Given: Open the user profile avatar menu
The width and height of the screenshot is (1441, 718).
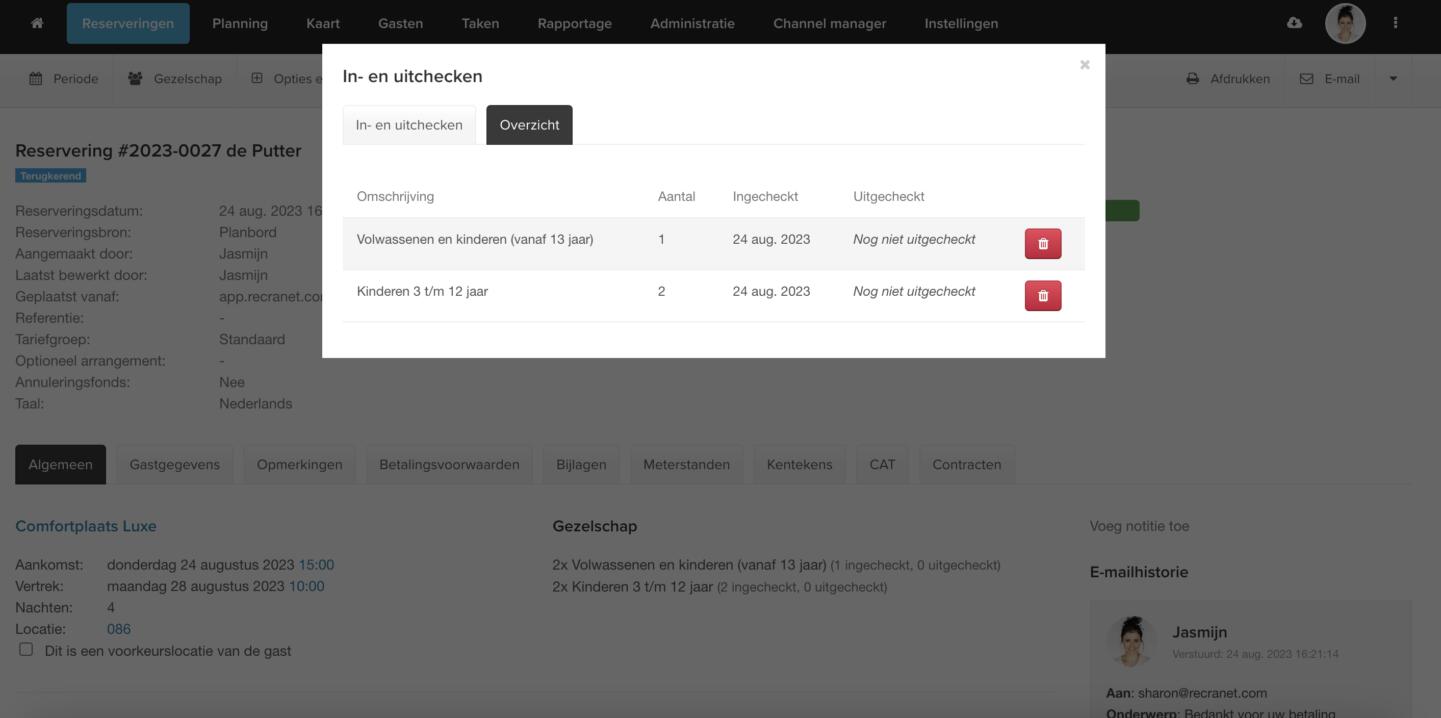Looking at the screenshot, I should (1344, 24).
